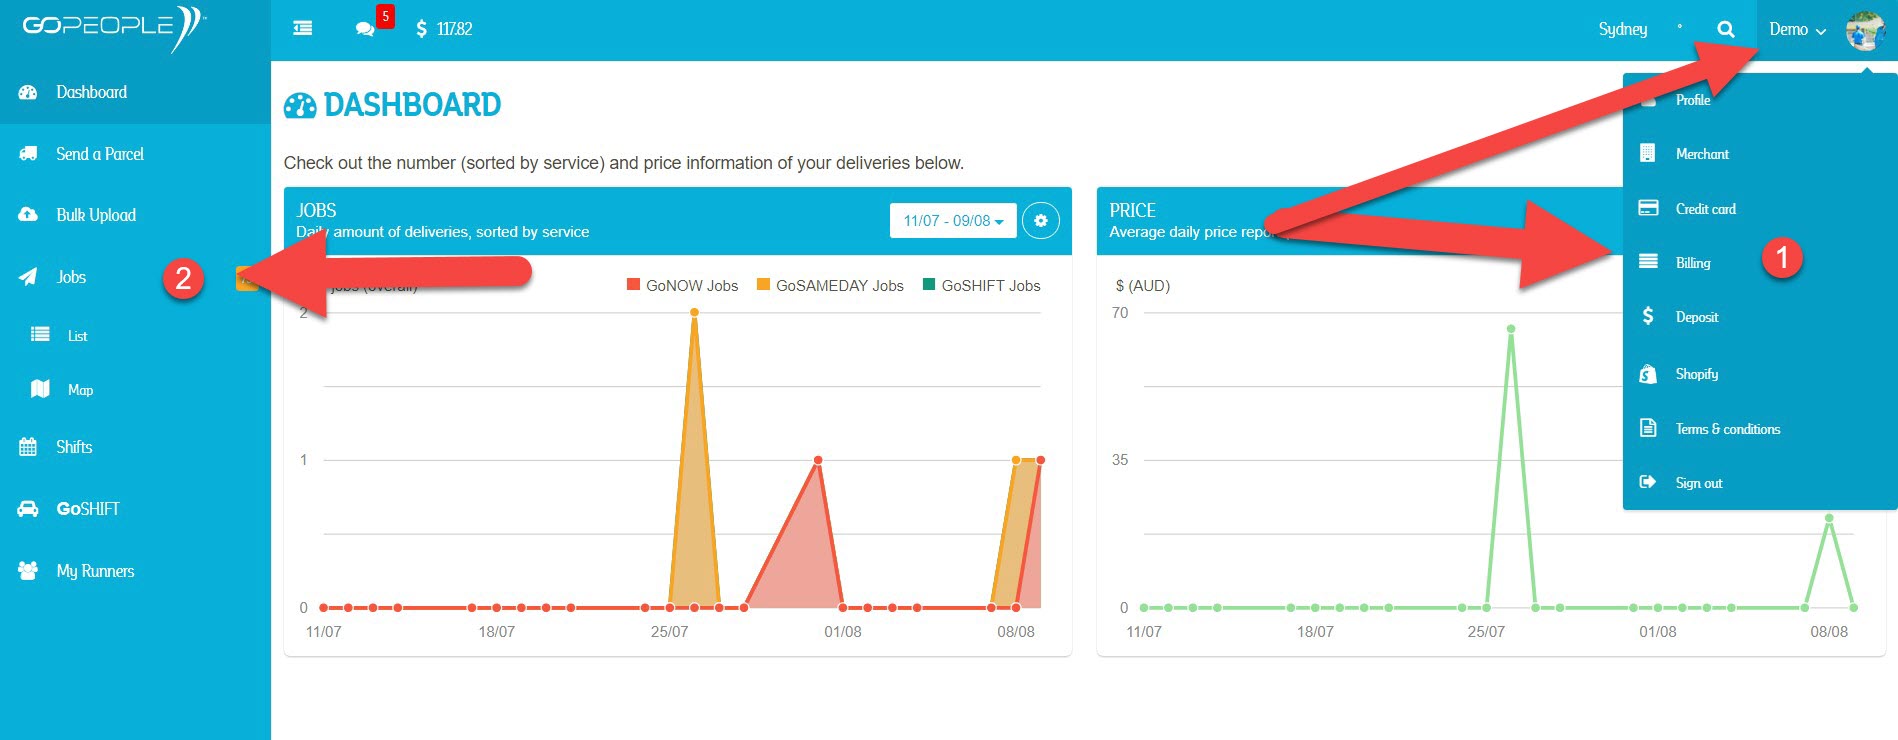Toggle GoSAMEDAY Jobs legend series
This screenshot has height=740, width=1898.
coord(830,285)
